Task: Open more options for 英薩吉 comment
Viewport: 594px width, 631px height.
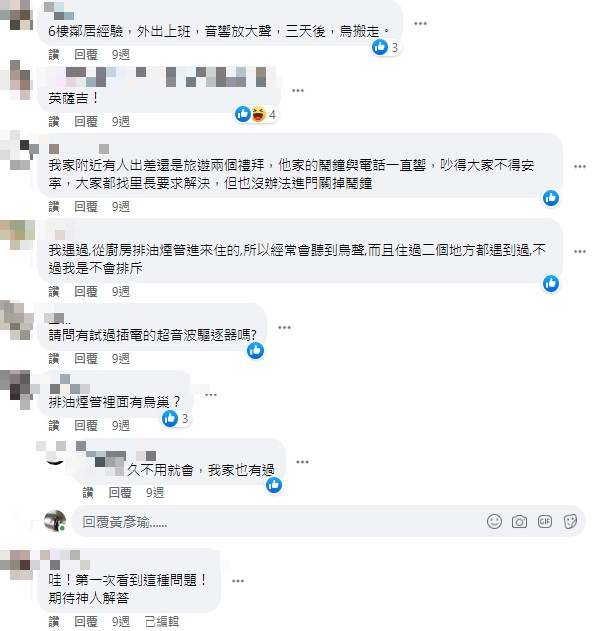Action: (x=298, y=91)
